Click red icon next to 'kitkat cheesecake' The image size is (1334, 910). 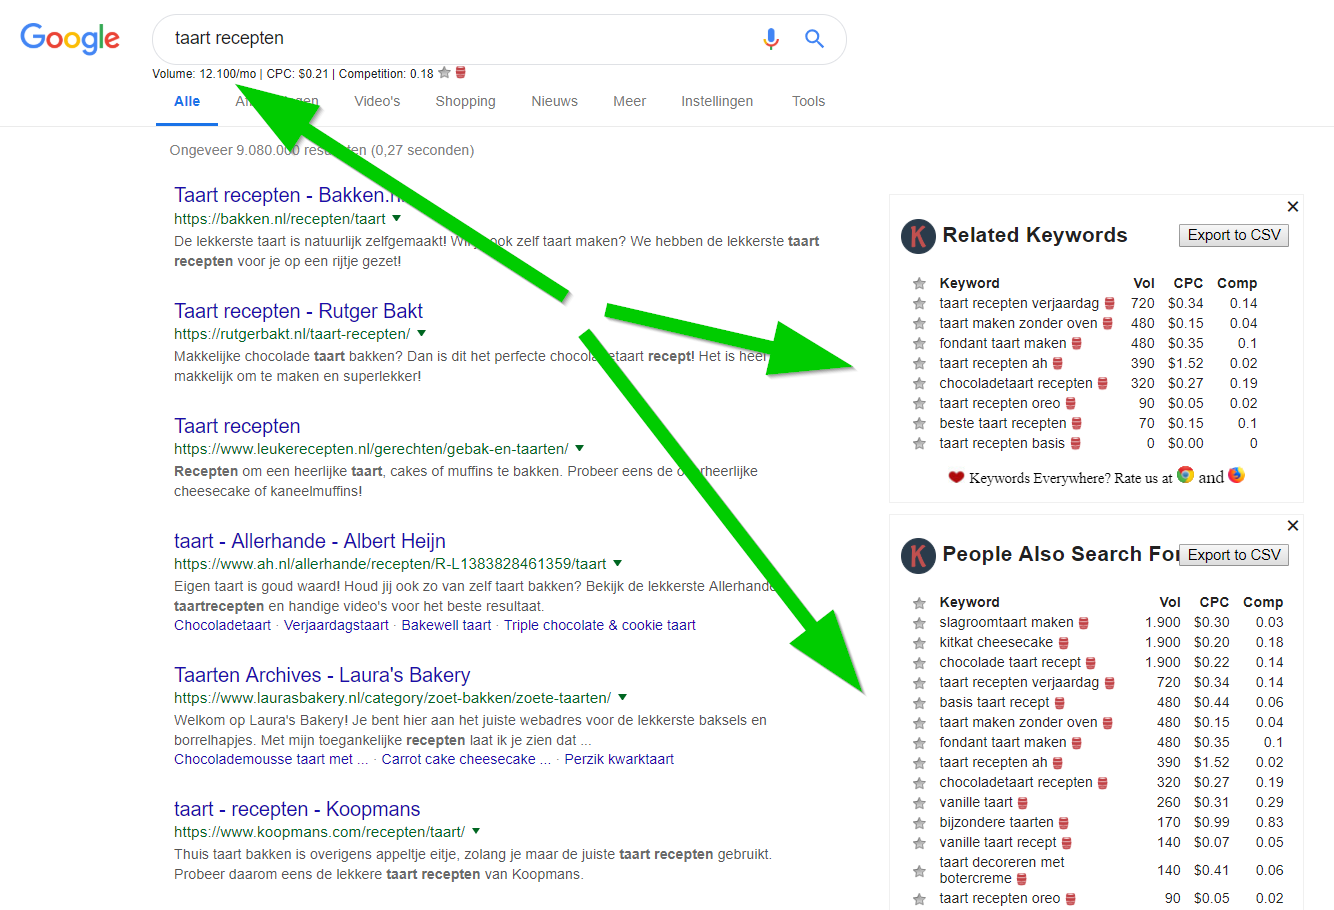[1064, 642]
